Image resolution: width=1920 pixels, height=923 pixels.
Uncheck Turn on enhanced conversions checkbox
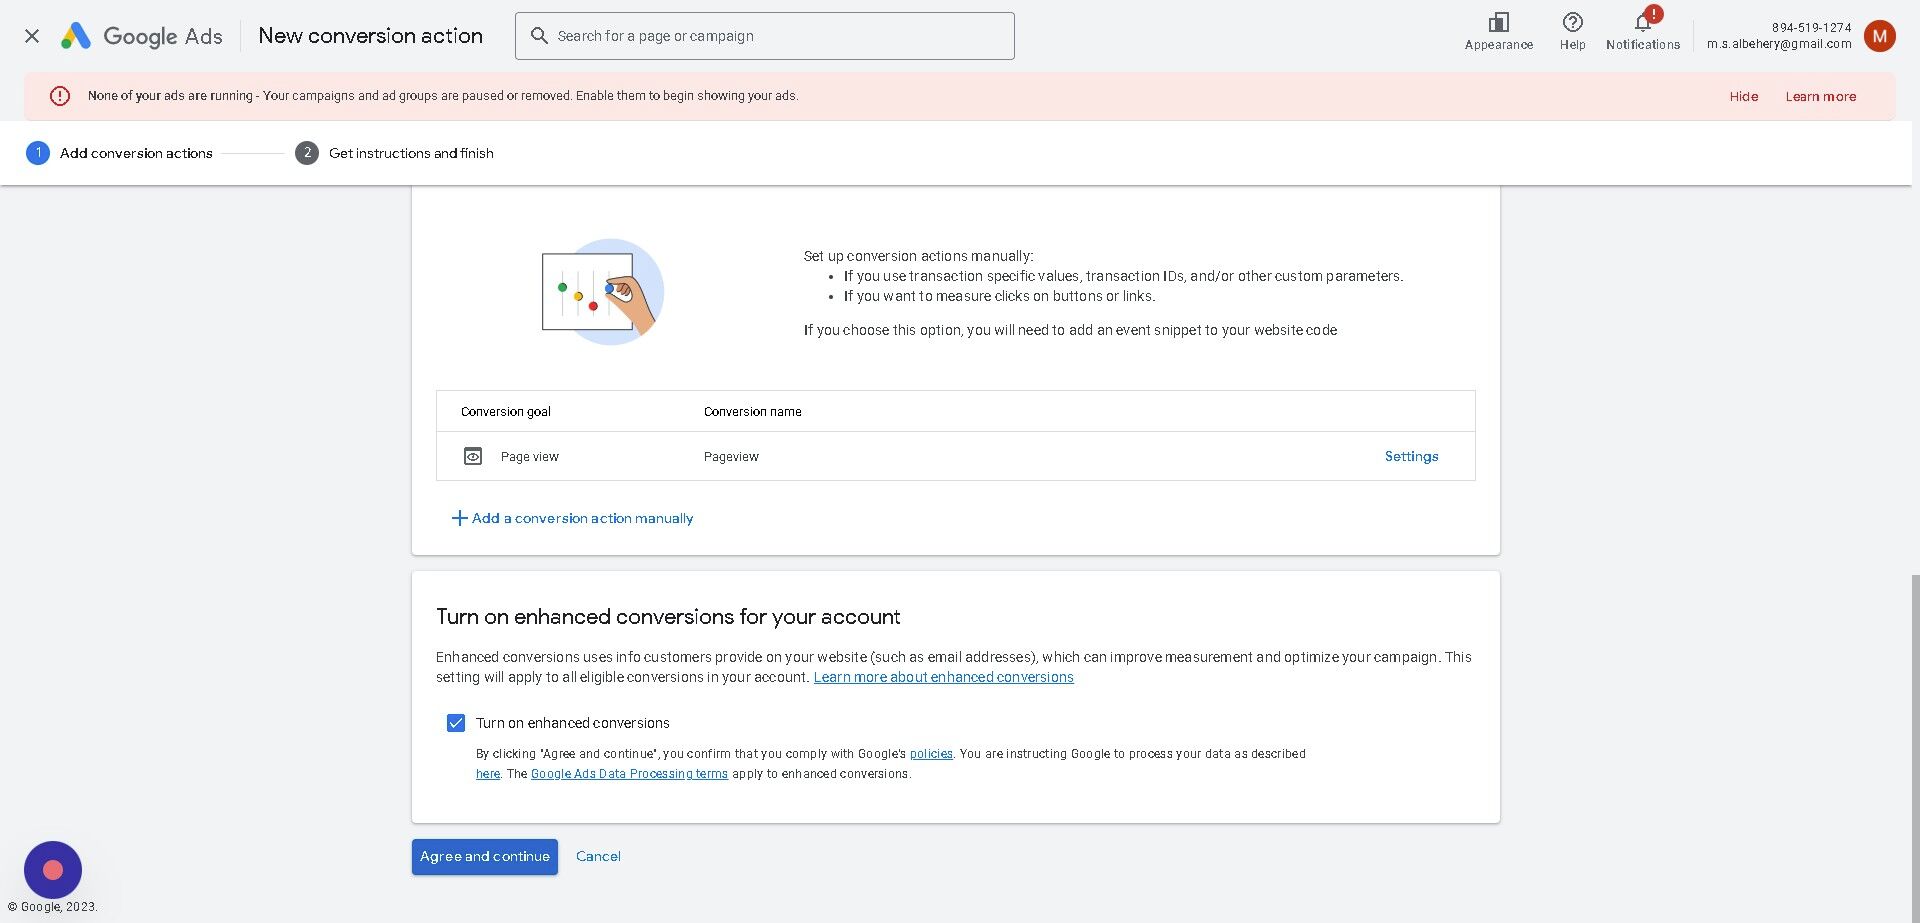click(456, 723)
